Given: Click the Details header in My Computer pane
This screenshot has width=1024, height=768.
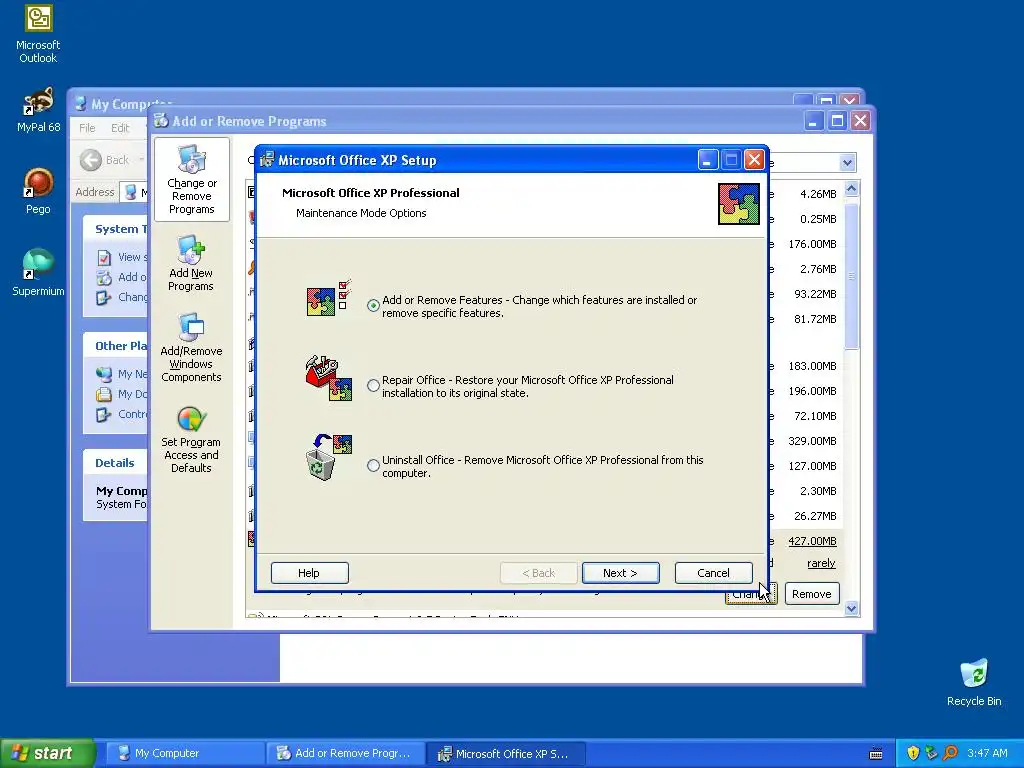Looking at the screenshot, I should click(115, 463).
